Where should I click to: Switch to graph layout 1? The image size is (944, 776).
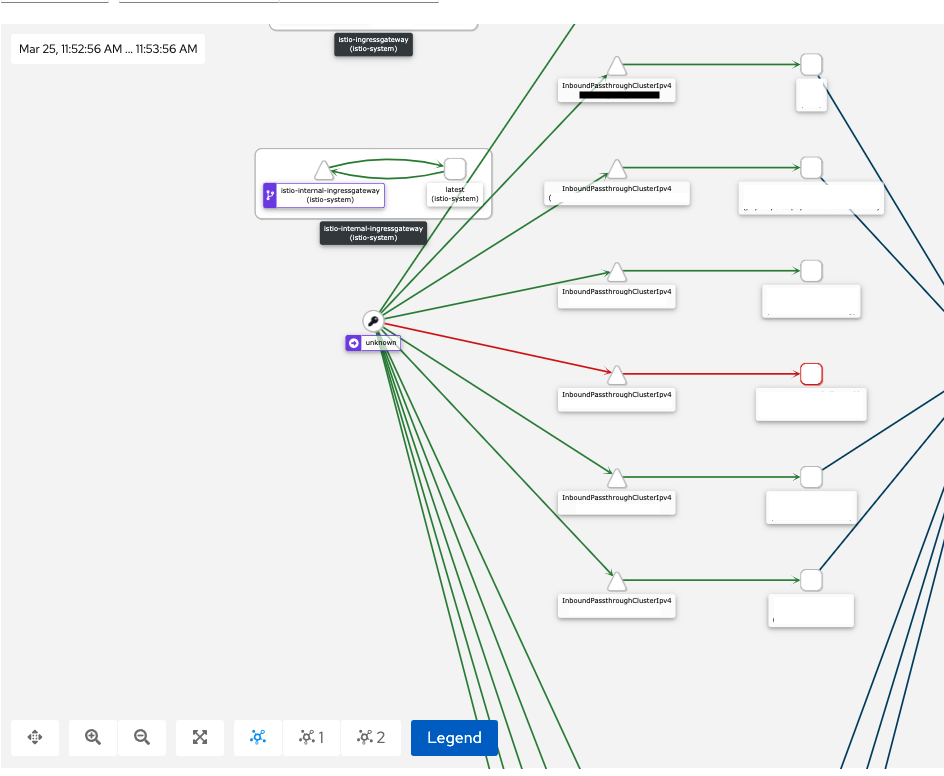[x=311, y=737]
